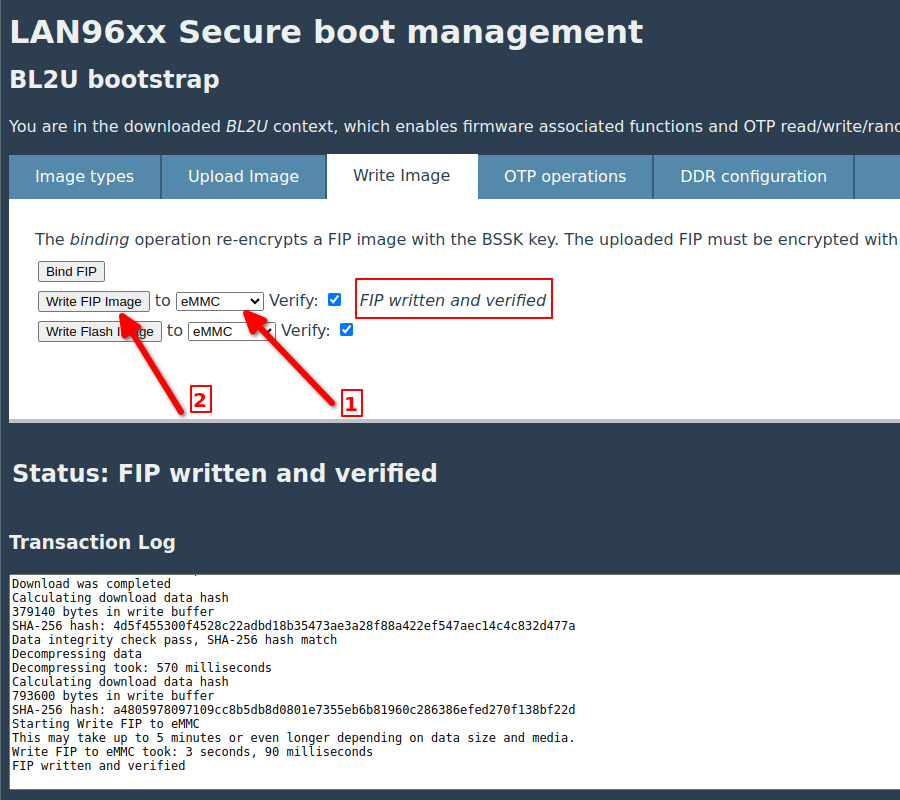Screen dimensions: 900x800
Task: Click the 'Transaction Log' heading
Action: coord(92,542)
